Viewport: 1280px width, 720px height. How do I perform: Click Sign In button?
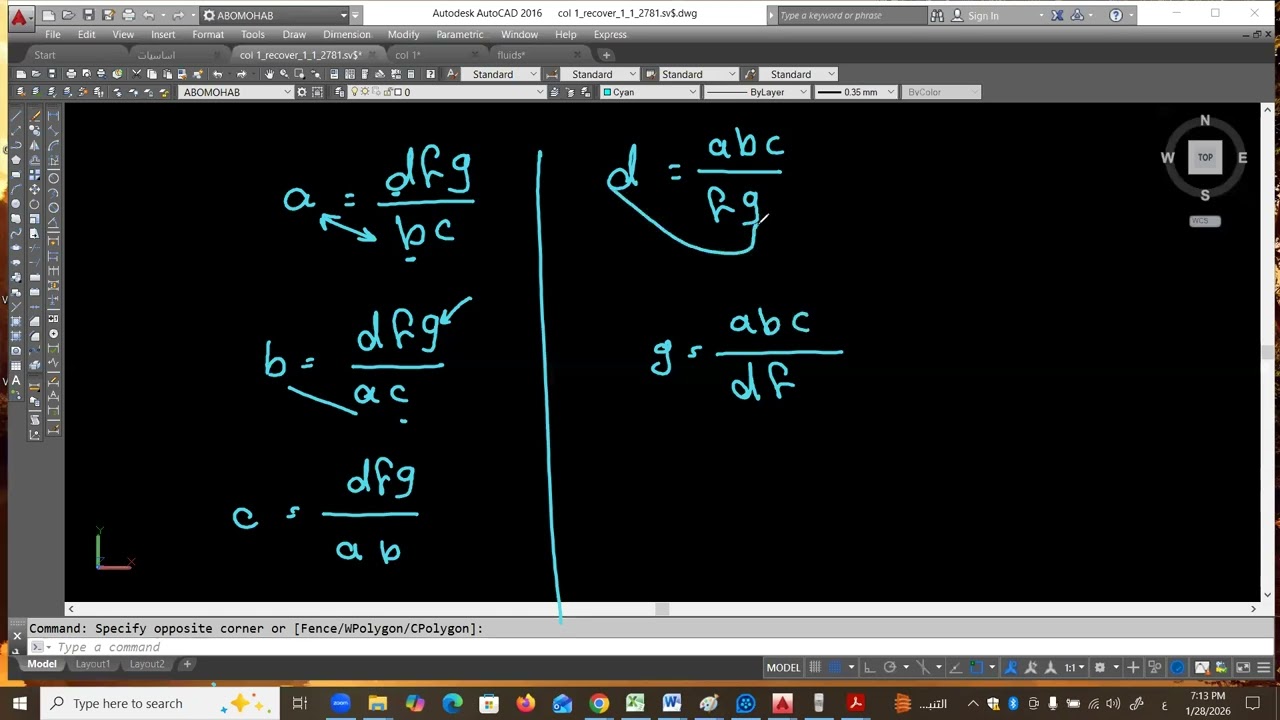coord(983,15)
